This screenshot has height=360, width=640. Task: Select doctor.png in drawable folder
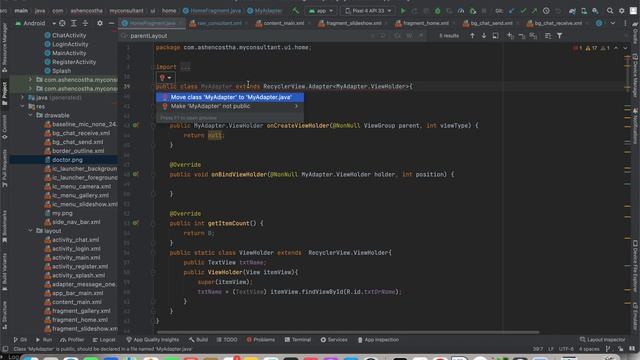63,160
